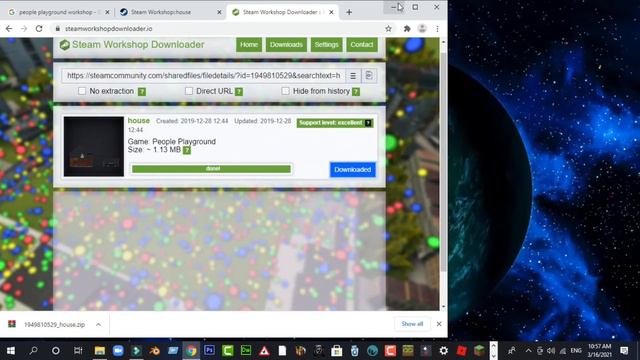This screenshot has height=360, width=640.
Task: Switch to Chrome on the taskbar
Action: coord(191,351)
